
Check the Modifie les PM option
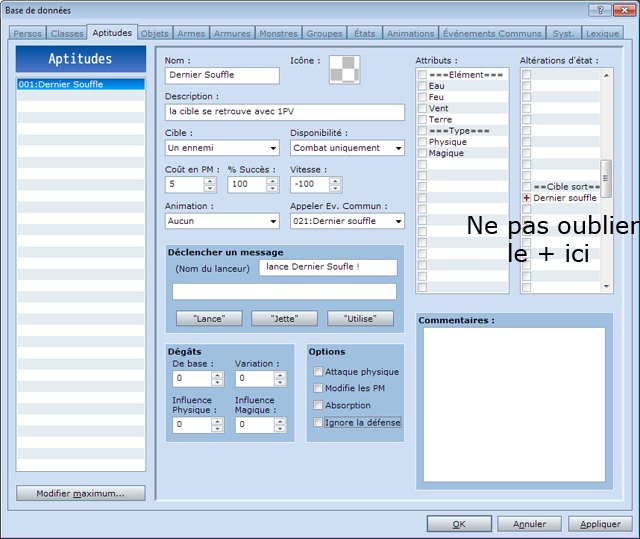(x=318, y=388)
